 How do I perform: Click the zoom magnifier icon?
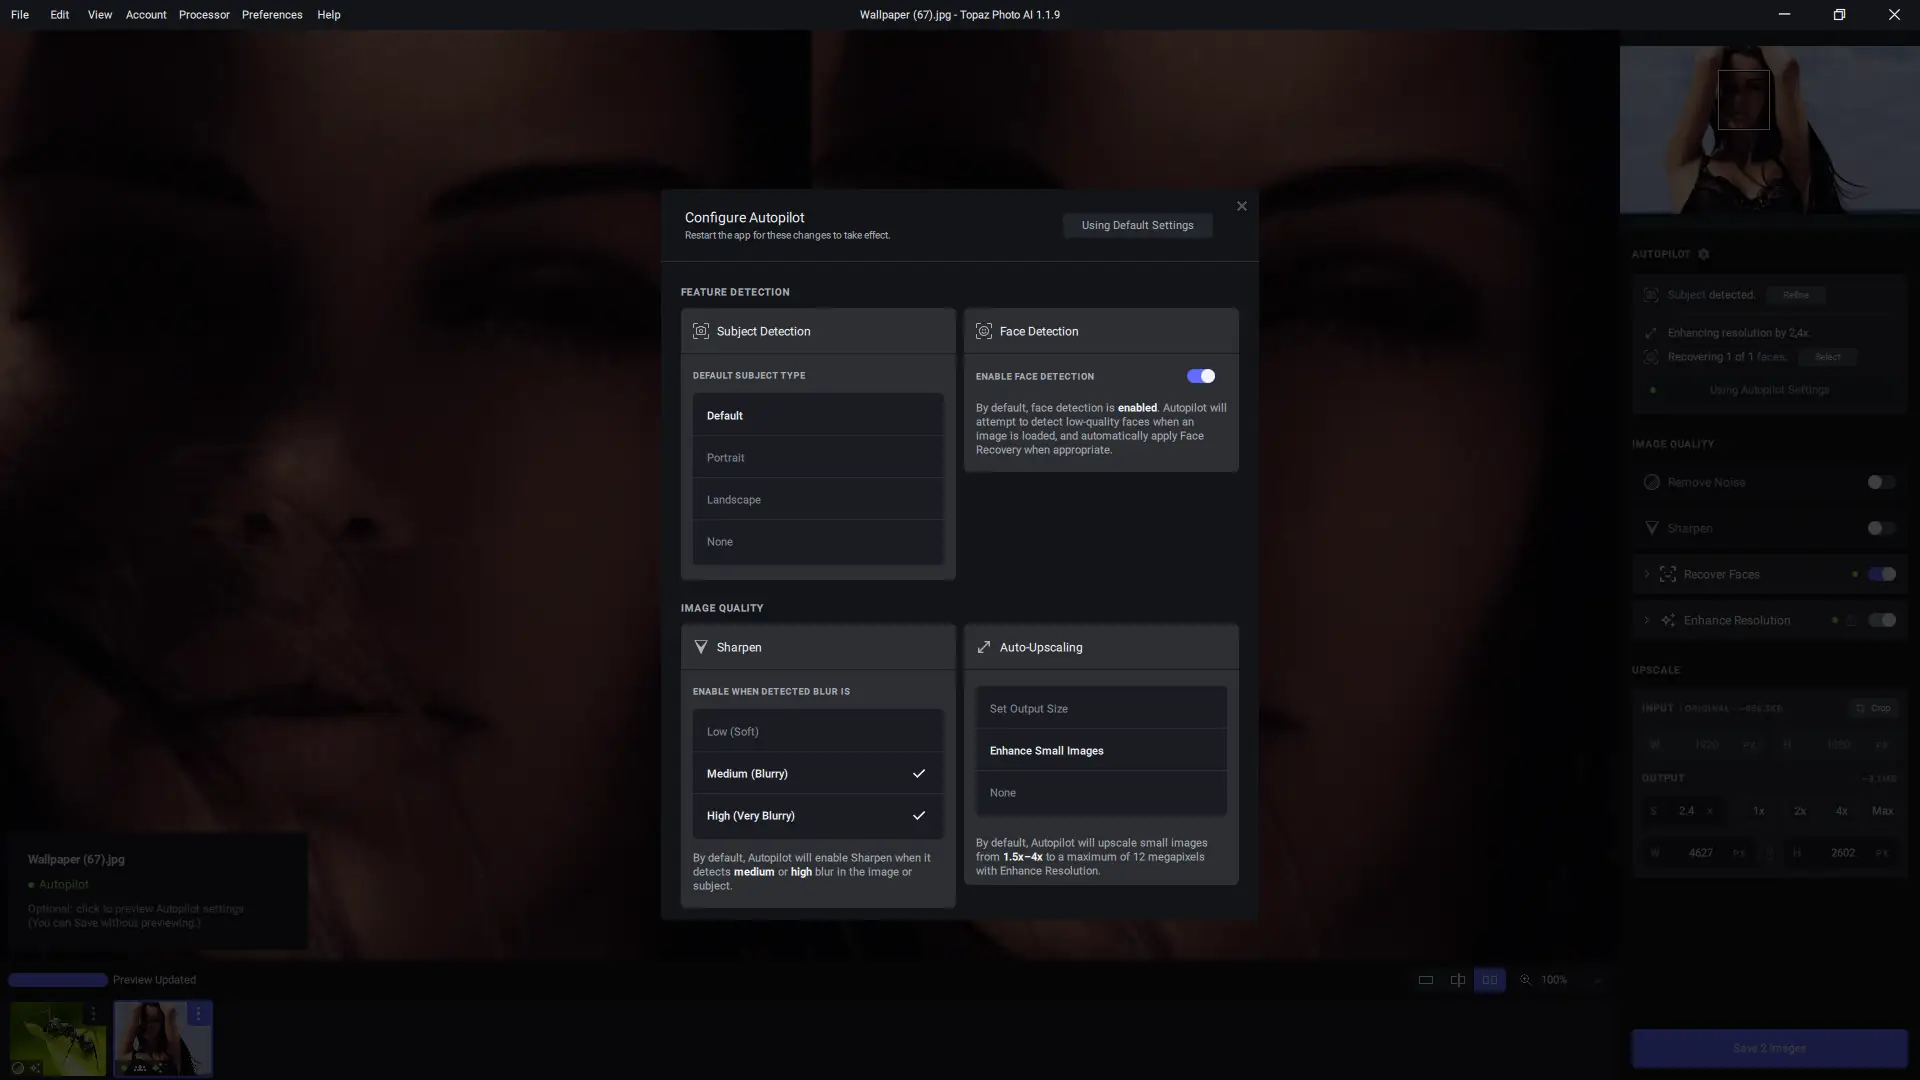coord(1526,980)
